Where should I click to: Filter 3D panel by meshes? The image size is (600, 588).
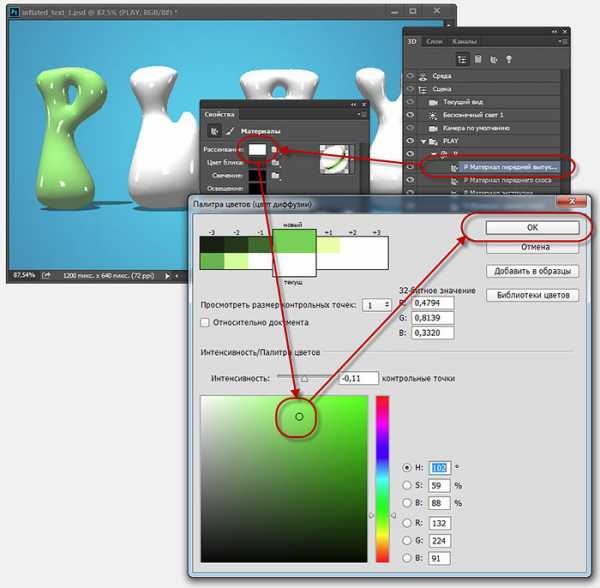[478, 59]
